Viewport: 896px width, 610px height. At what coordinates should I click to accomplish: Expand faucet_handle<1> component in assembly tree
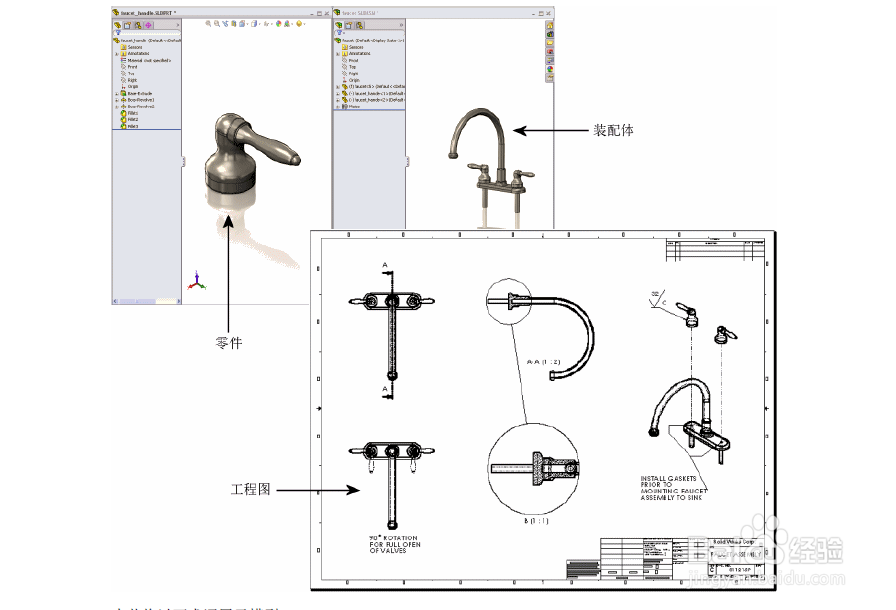click(338, 94)
